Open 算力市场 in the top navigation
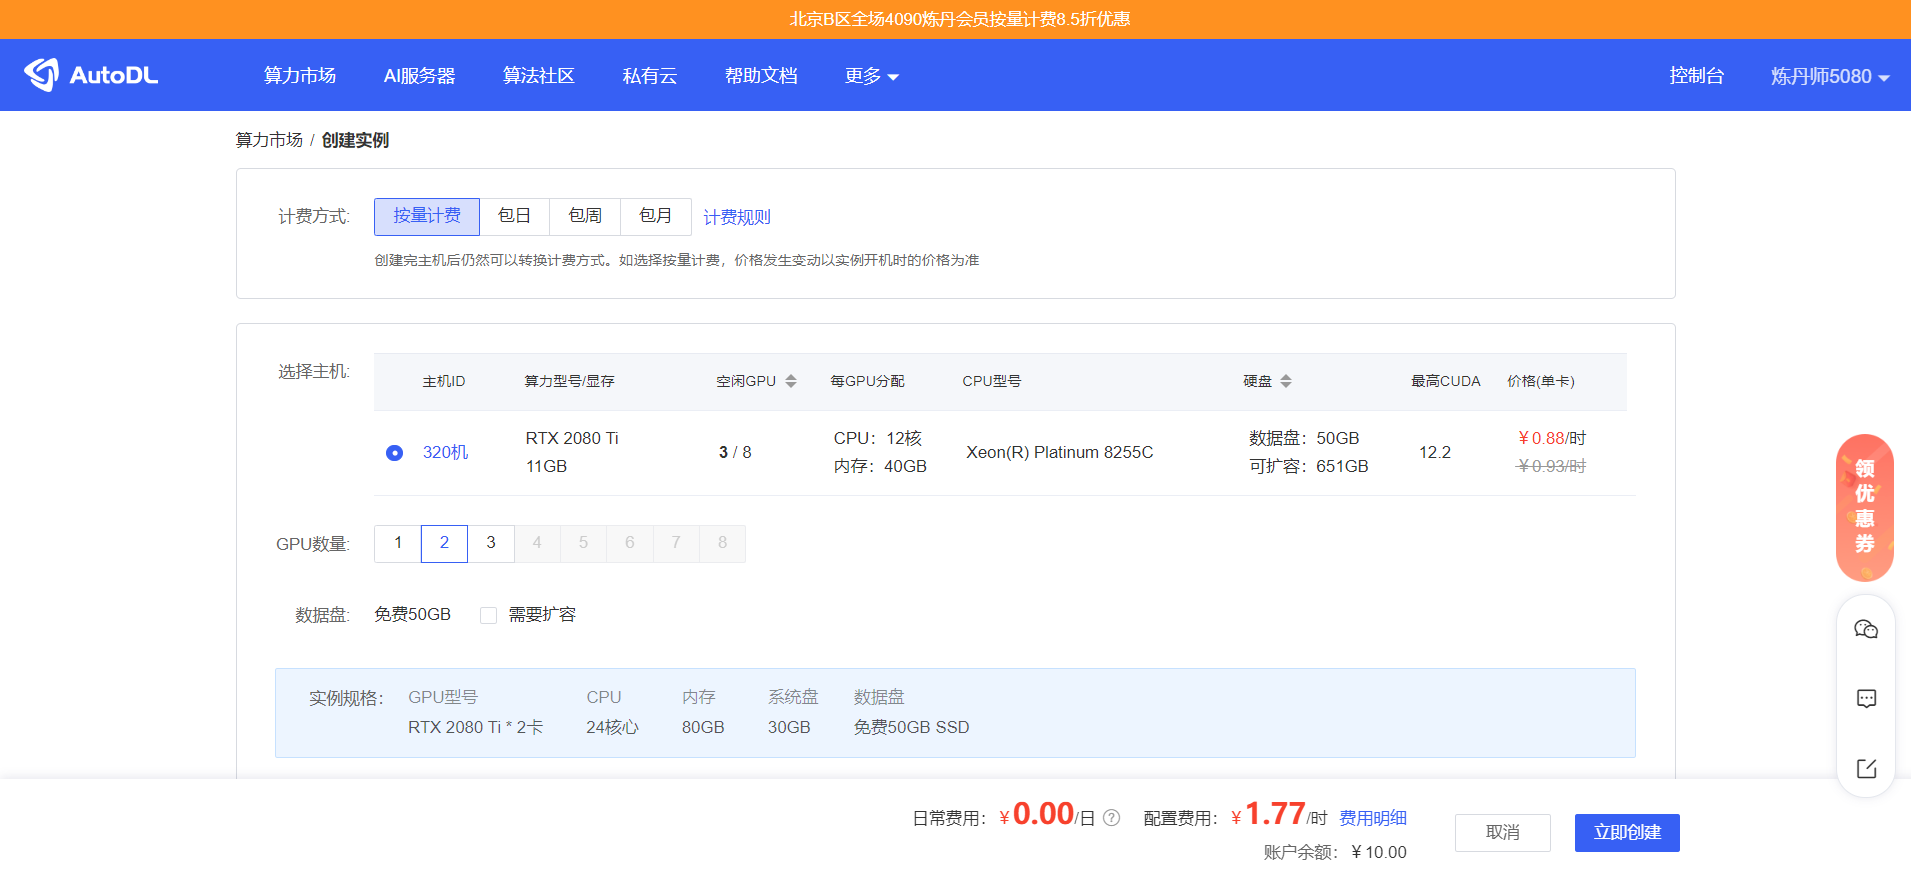 pyautogui.click(x=300, y=76)
